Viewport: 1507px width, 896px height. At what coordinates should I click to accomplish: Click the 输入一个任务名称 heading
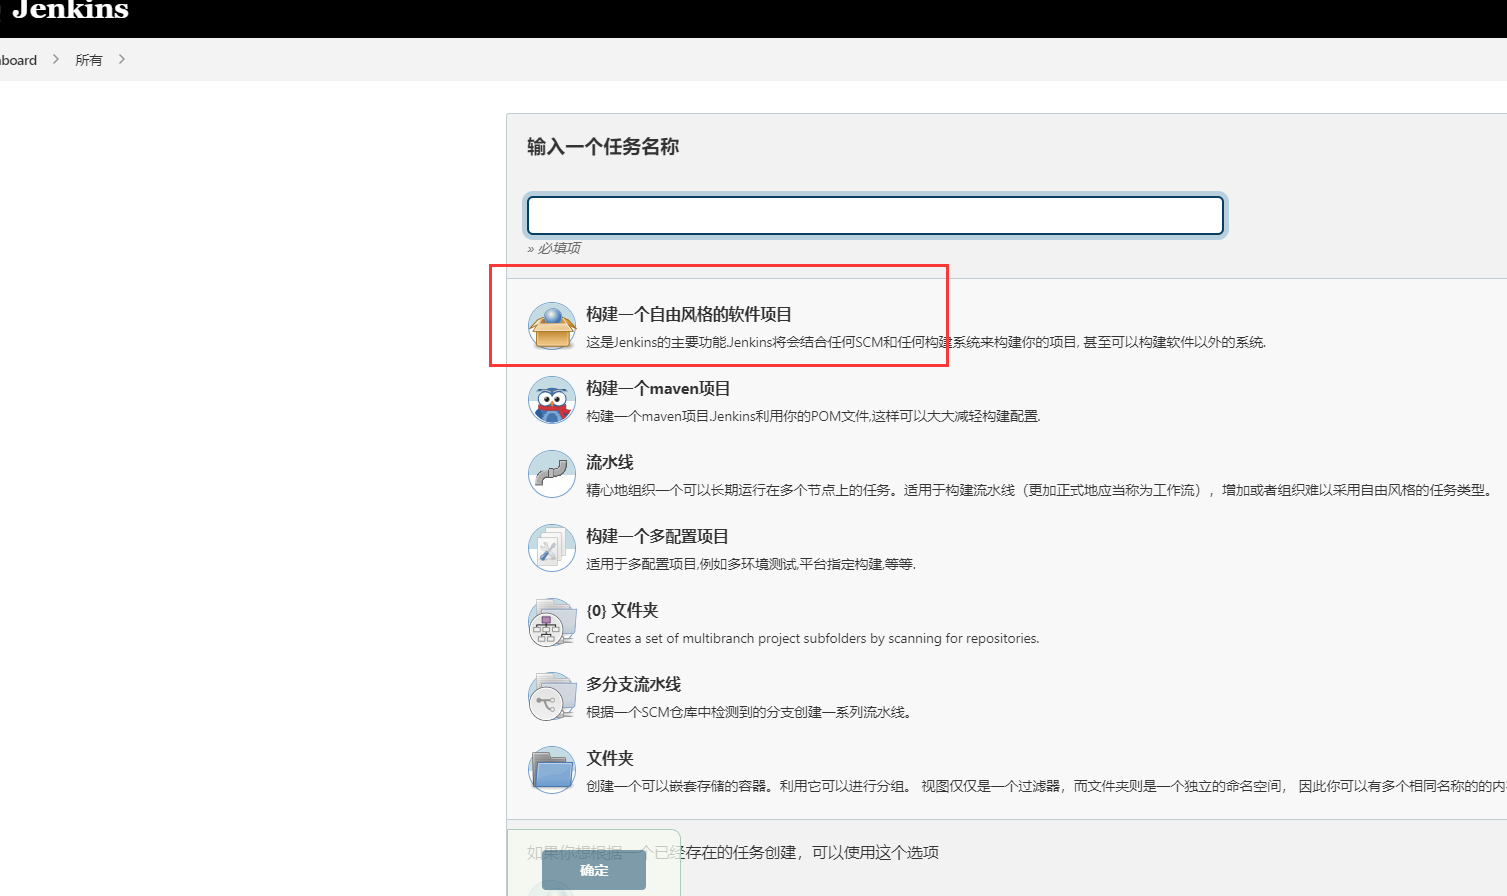click(x=603, y=147)
